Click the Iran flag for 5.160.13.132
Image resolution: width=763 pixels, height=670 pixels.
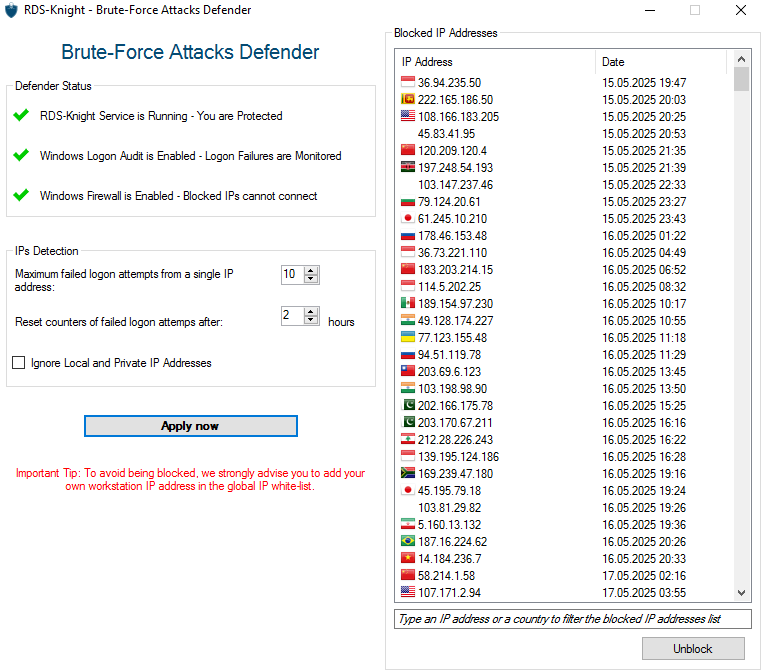(x=408, y=524)
